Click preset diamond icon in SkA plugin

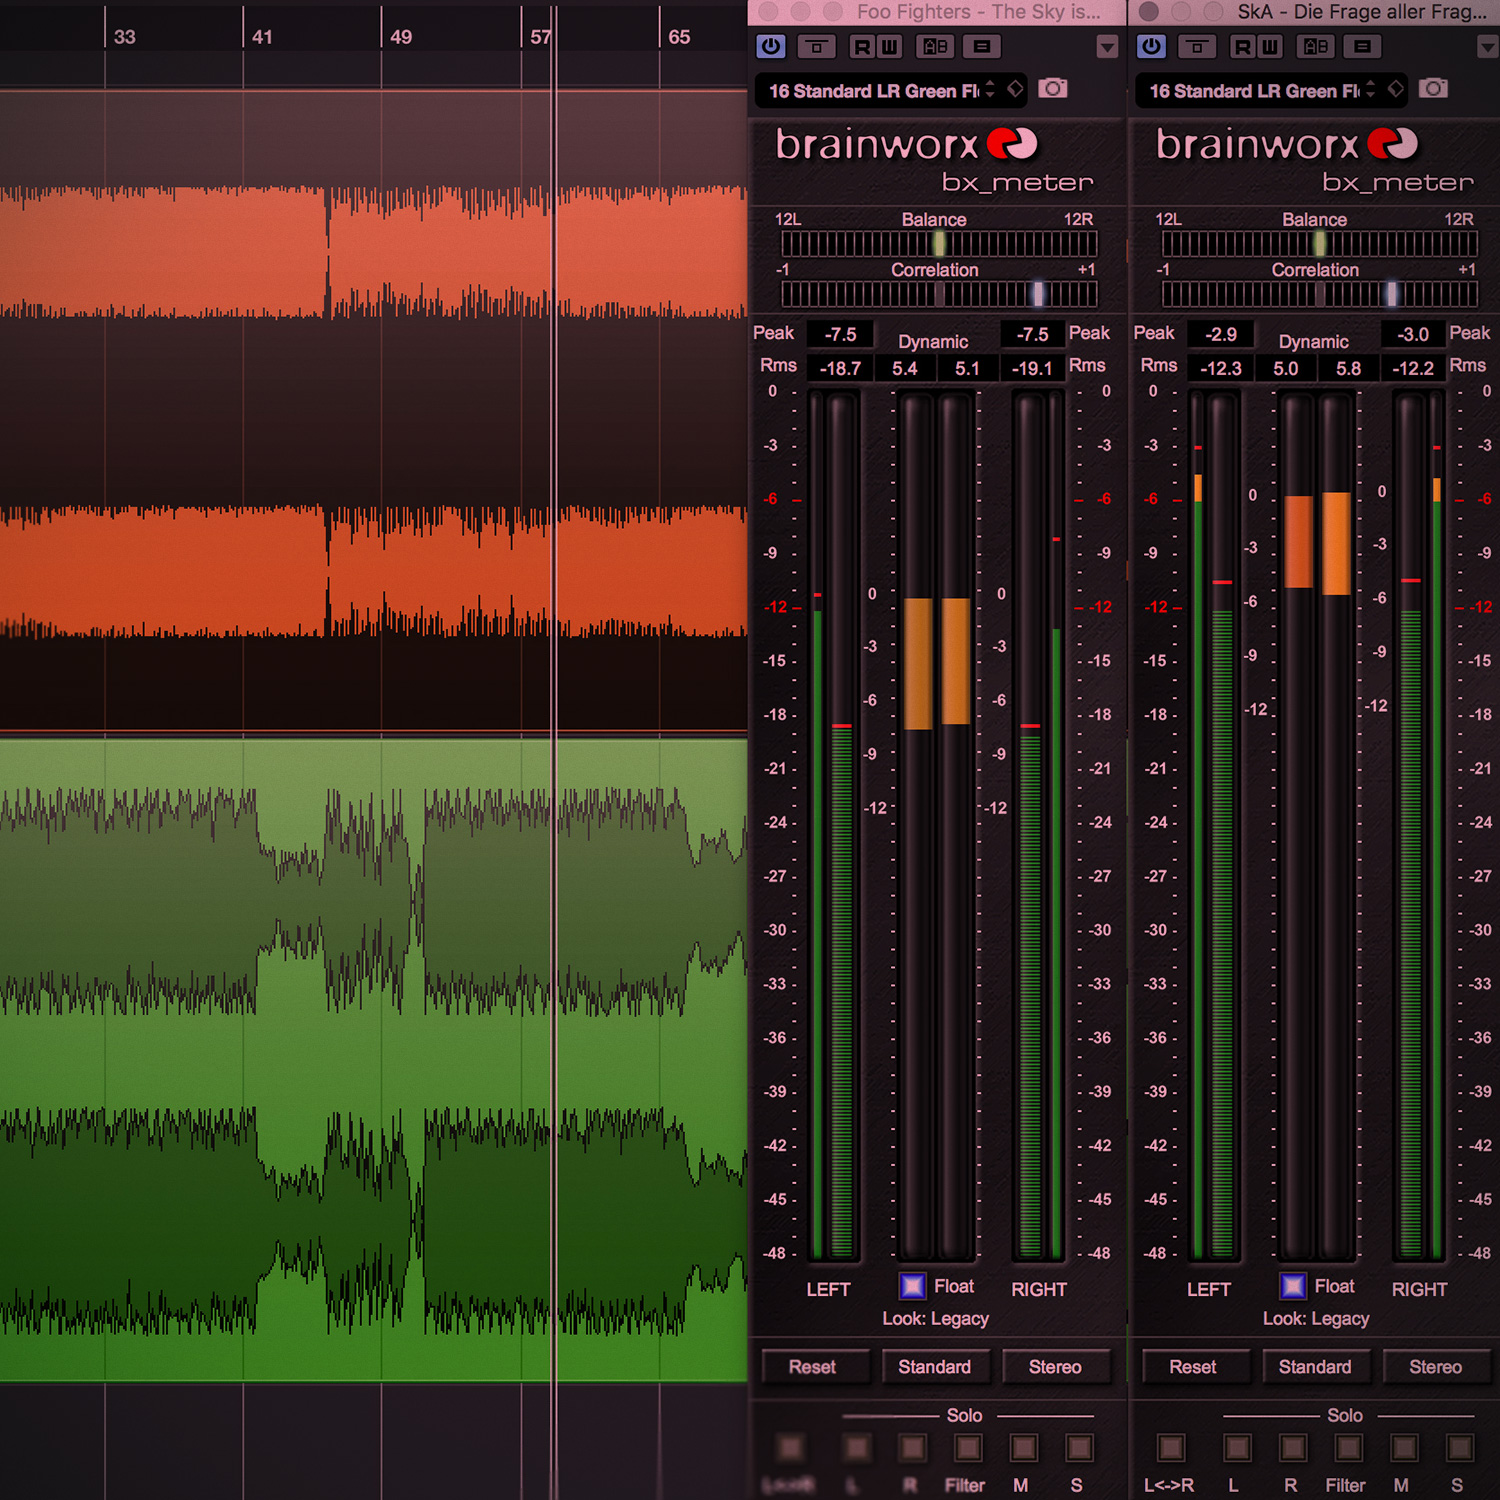click(x=1395, y=89)
